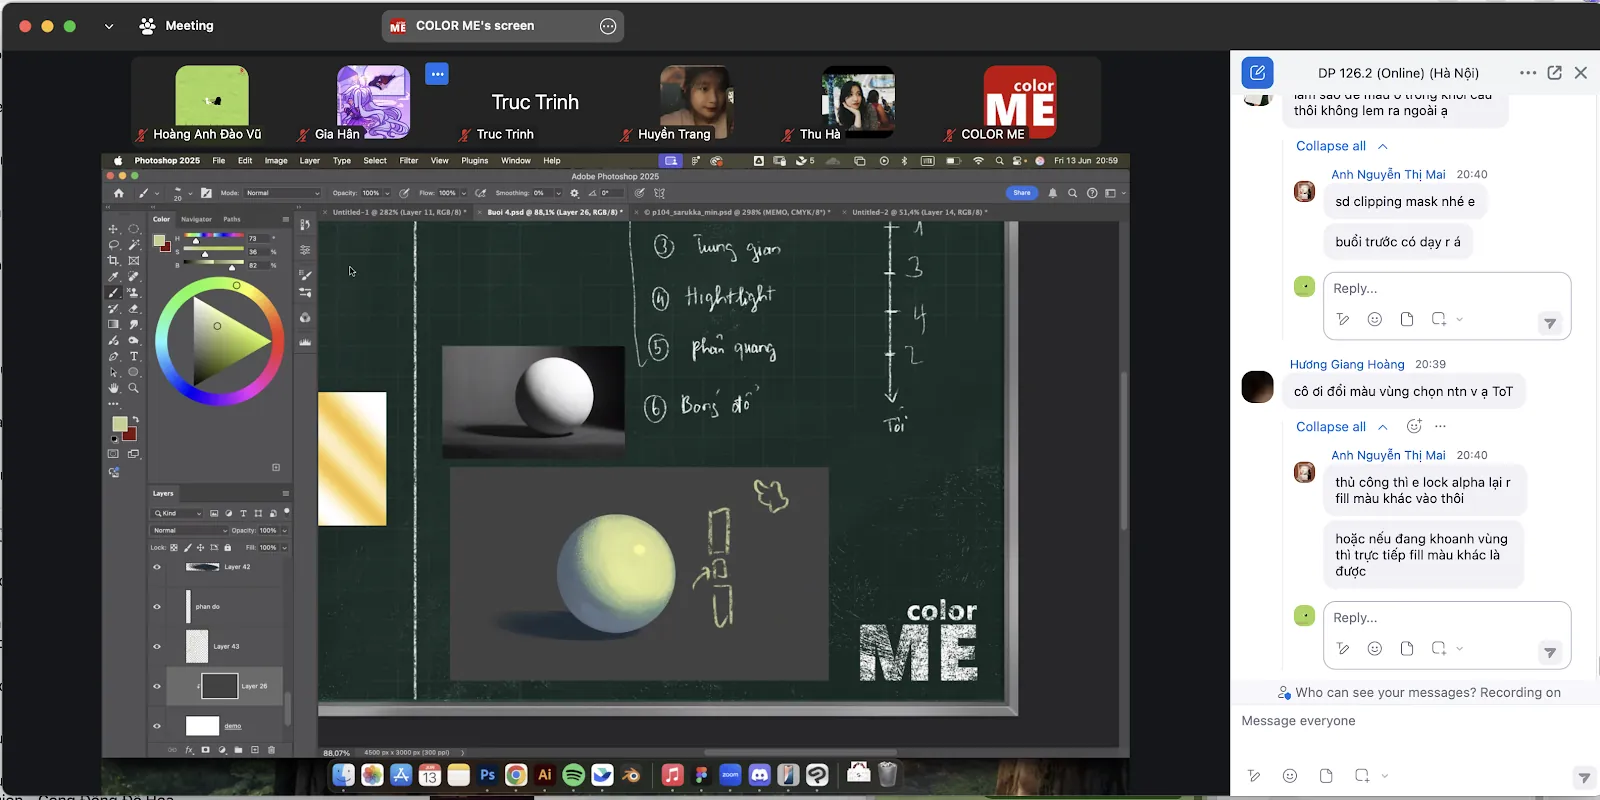
Task: Select the Zoom tool in the toolbox
Action: click(133, 388)
